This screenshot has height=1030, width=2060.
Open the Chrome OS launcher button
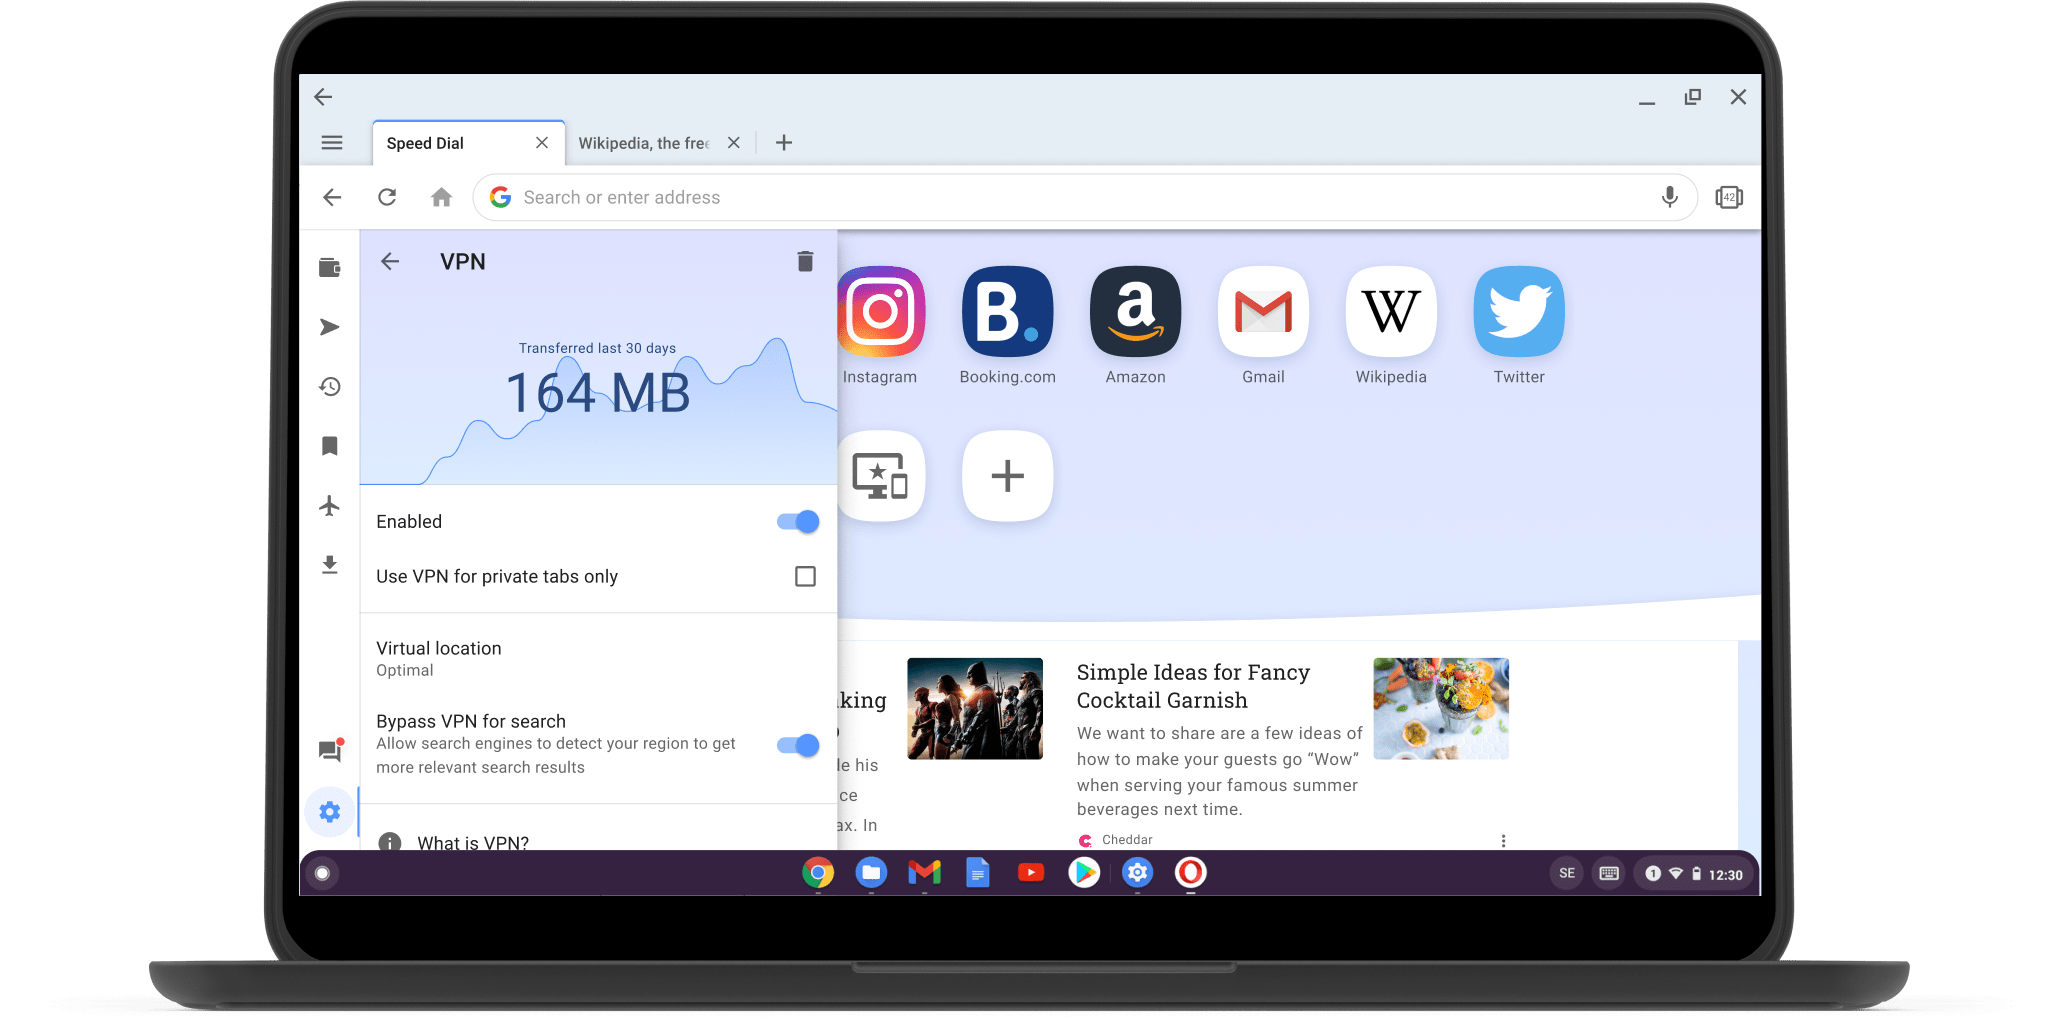tap(322, 873)
